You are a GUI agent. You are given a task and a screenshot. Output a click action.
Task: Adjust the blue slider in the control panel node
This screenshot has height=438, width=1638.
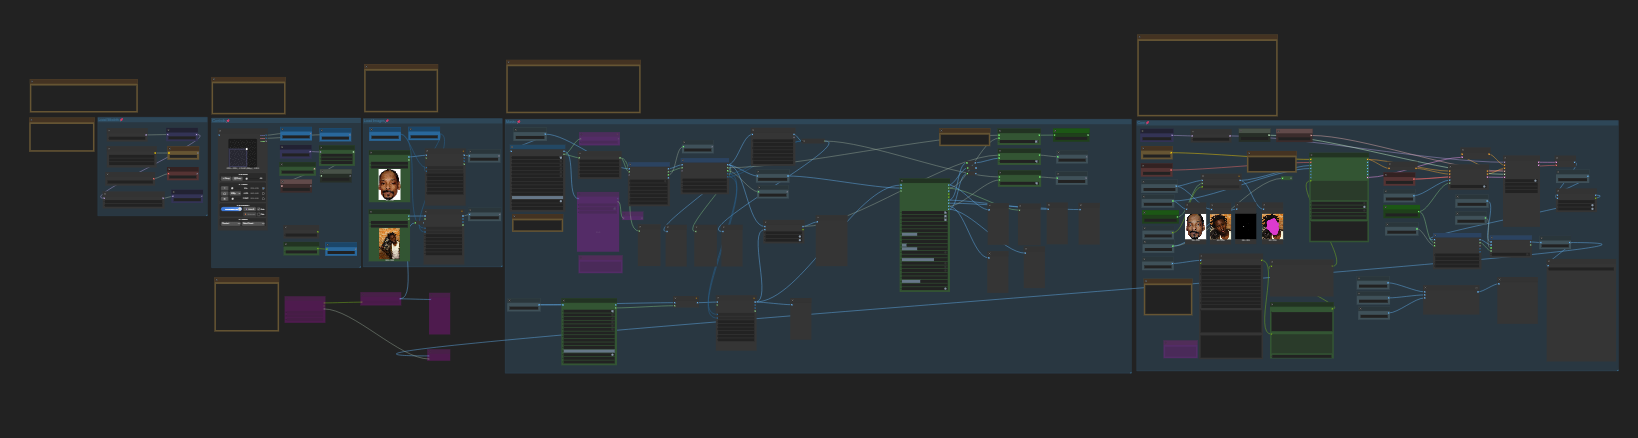[232, 209]
